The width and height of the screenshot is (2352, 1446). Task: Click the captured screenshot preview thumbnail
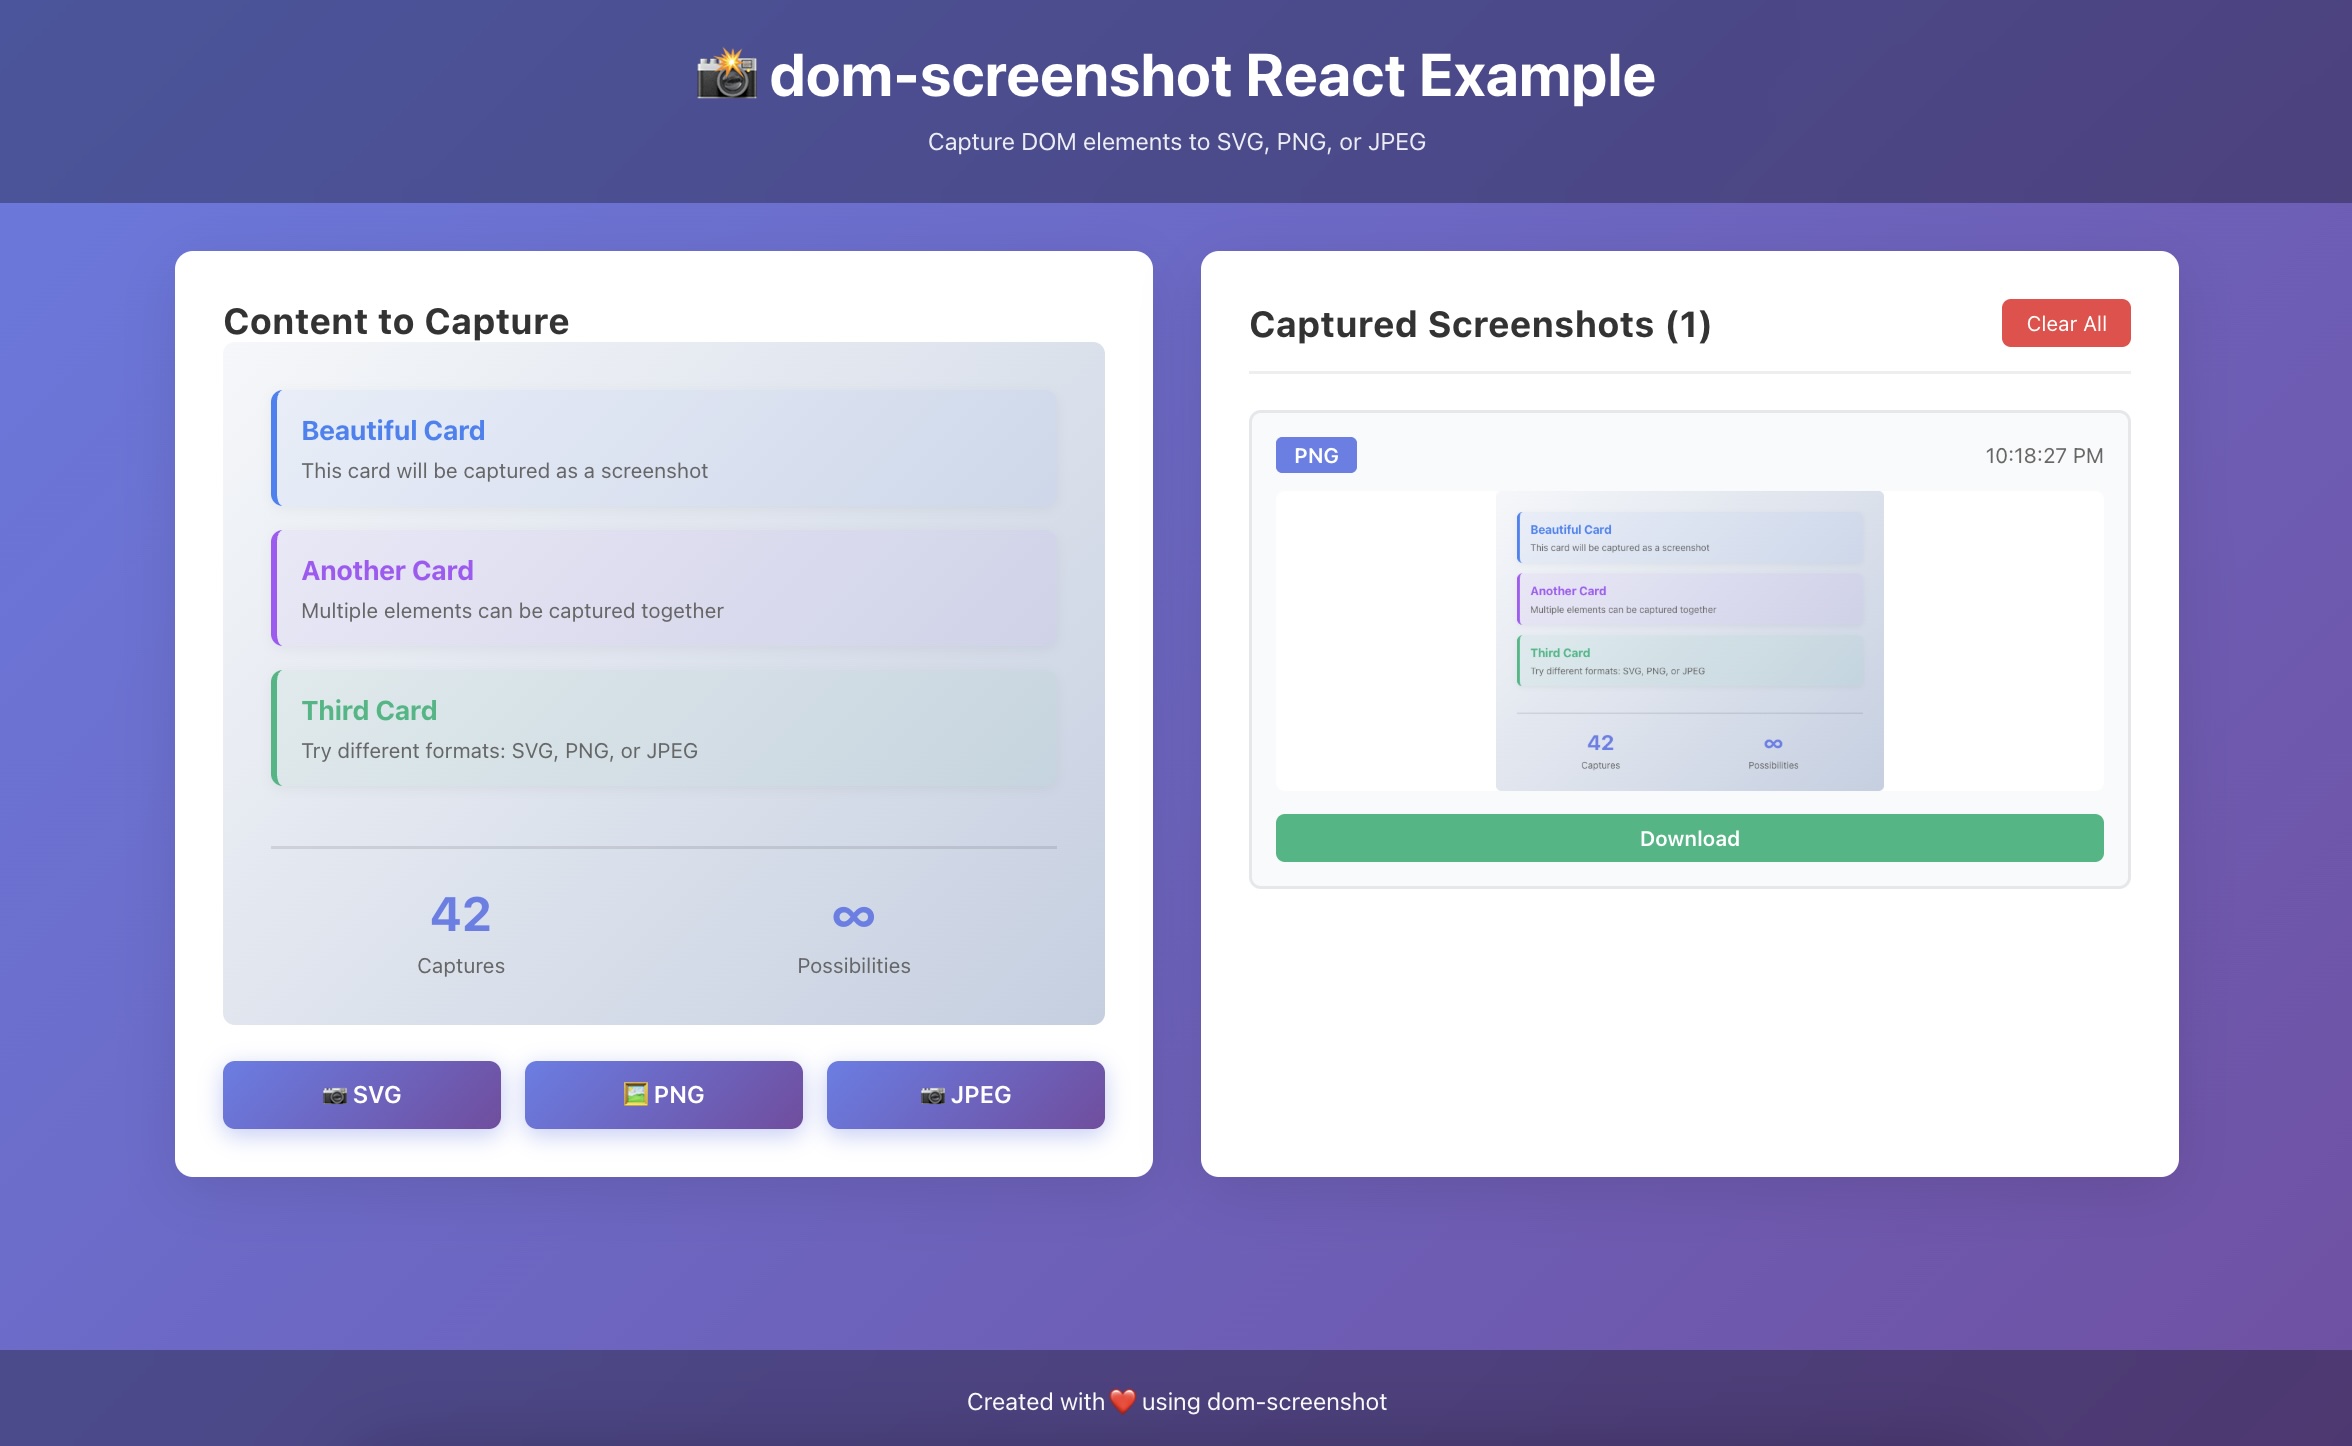pos(1689,640)
